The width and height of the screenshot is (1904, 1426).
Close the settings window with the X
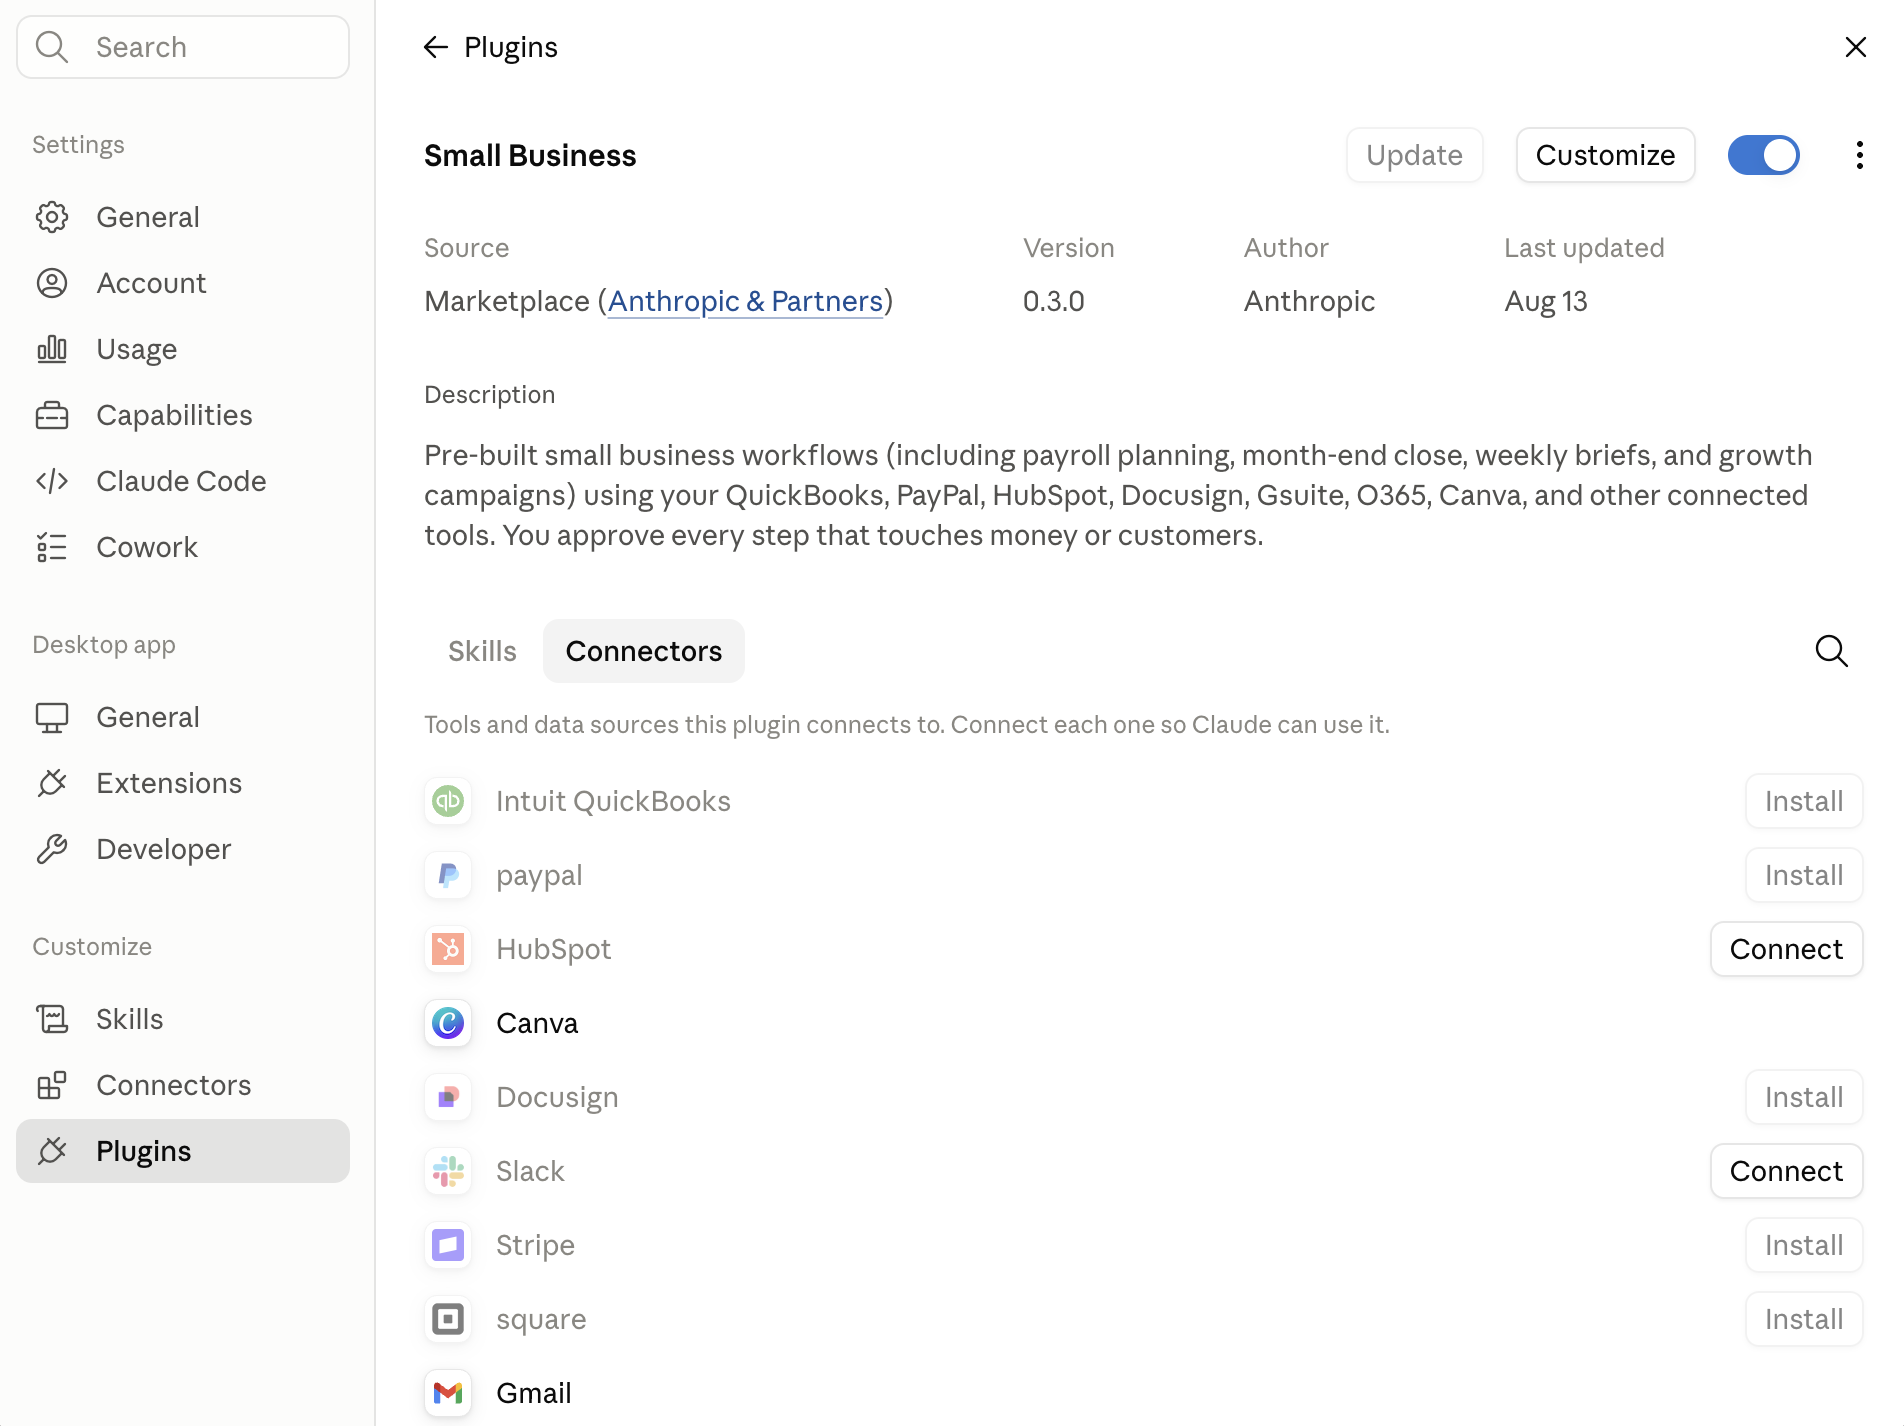click(1856, 47)
